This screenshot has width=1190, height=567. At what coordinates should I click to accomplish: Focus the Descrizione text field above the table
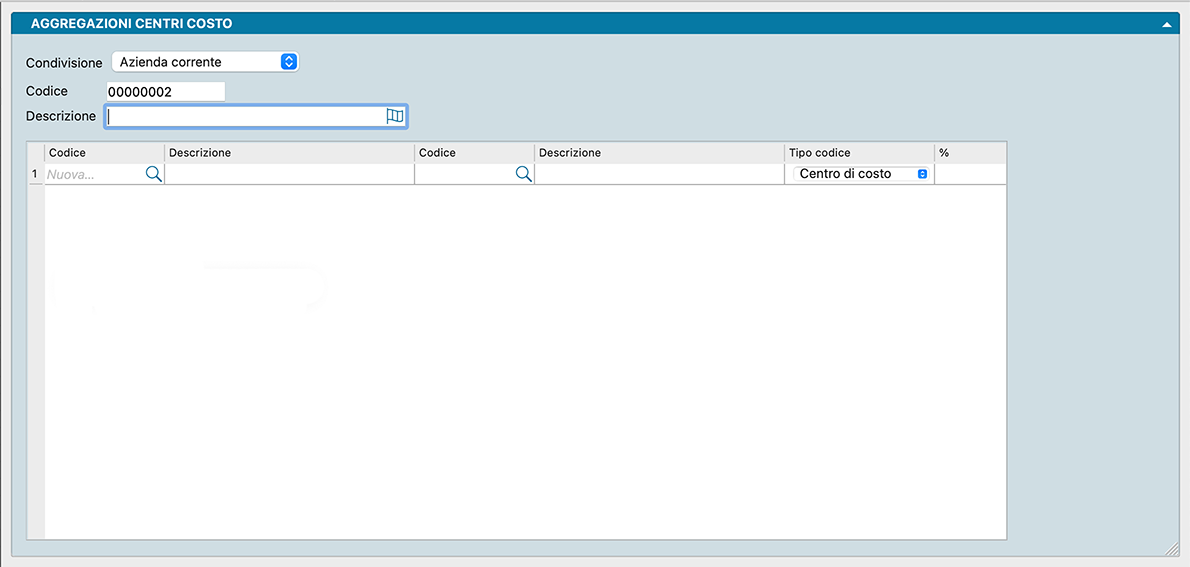[245, 117]
